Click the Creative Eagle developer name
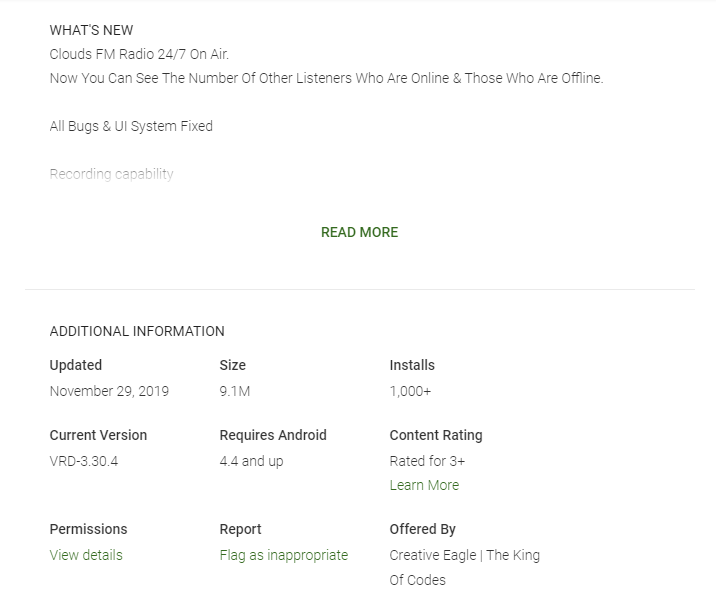This screenshot has width=716, height=591. click(464, 567)
